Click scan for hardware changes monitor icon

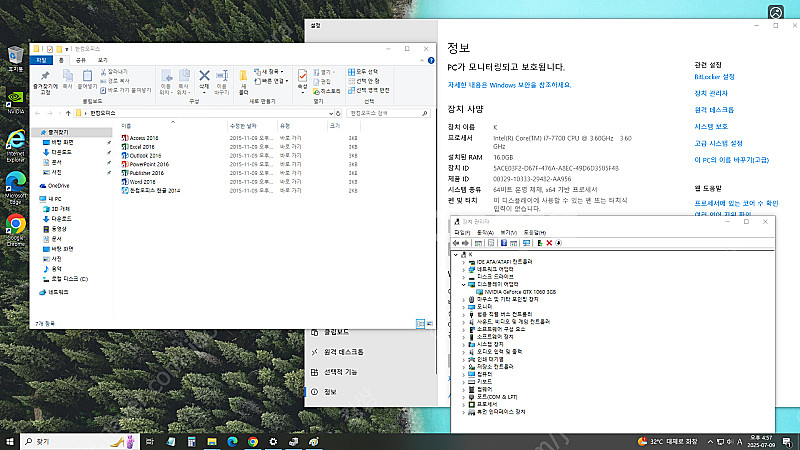pyautogui.click(x=526, y=243)
